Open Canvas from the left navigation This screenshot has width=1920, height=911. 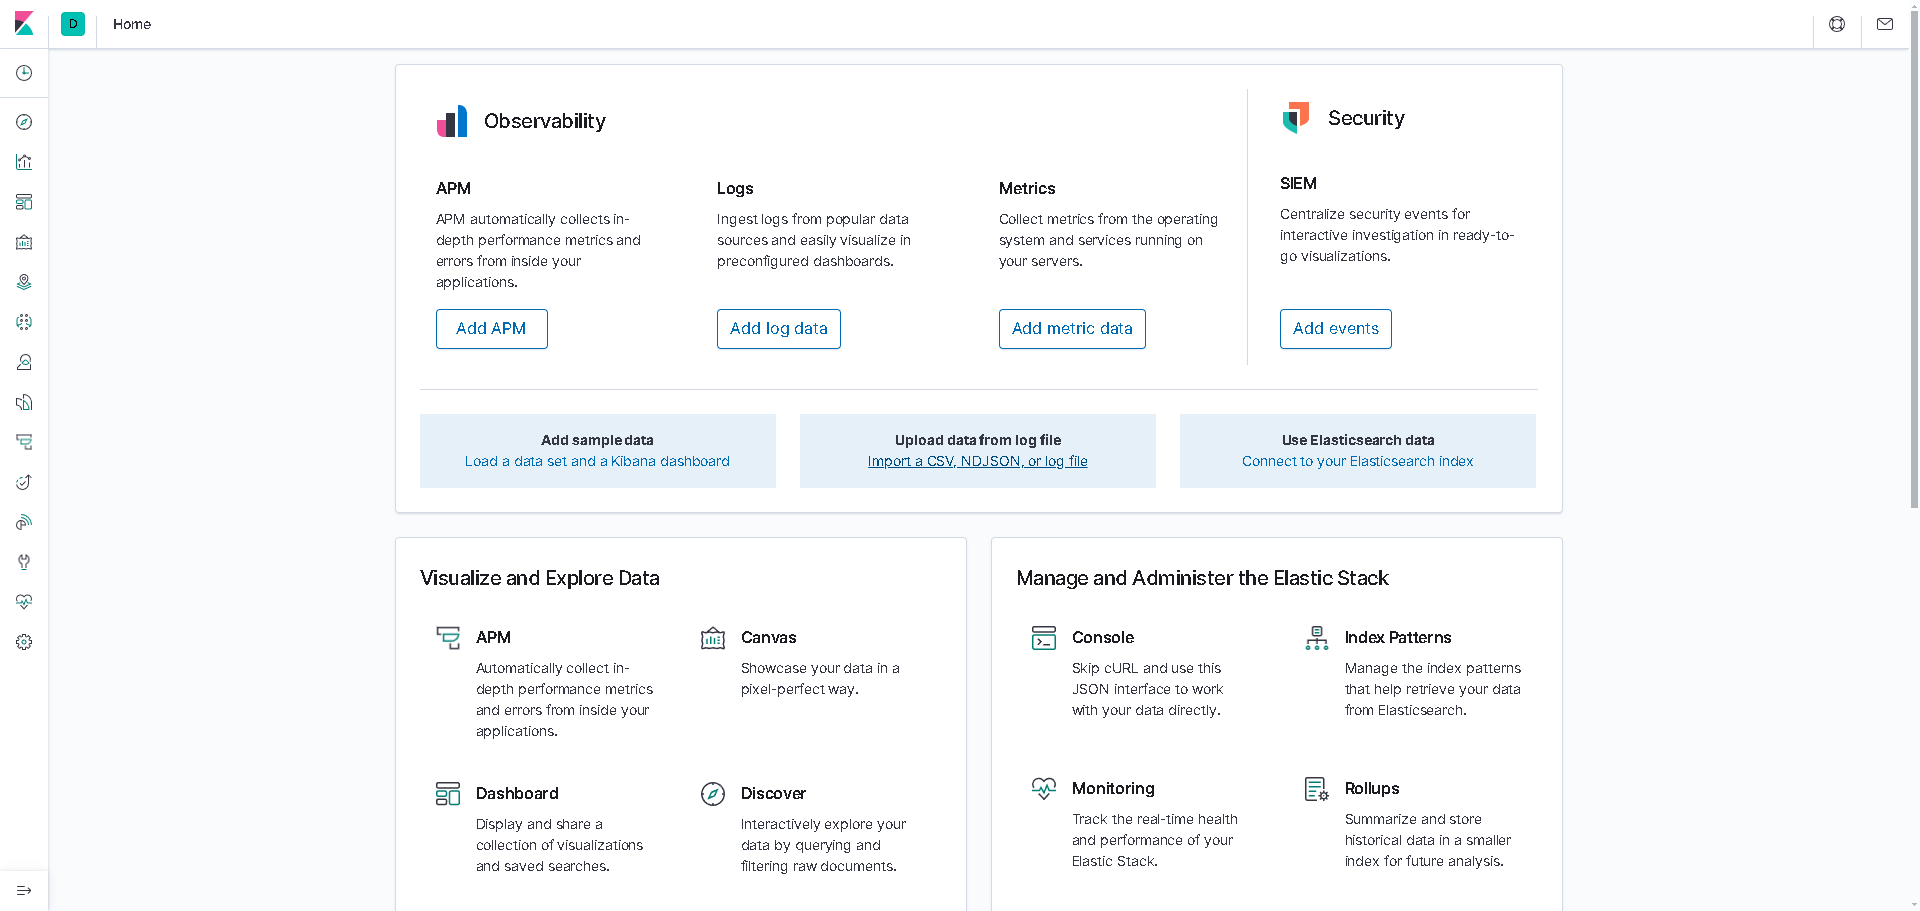(24, 242)
